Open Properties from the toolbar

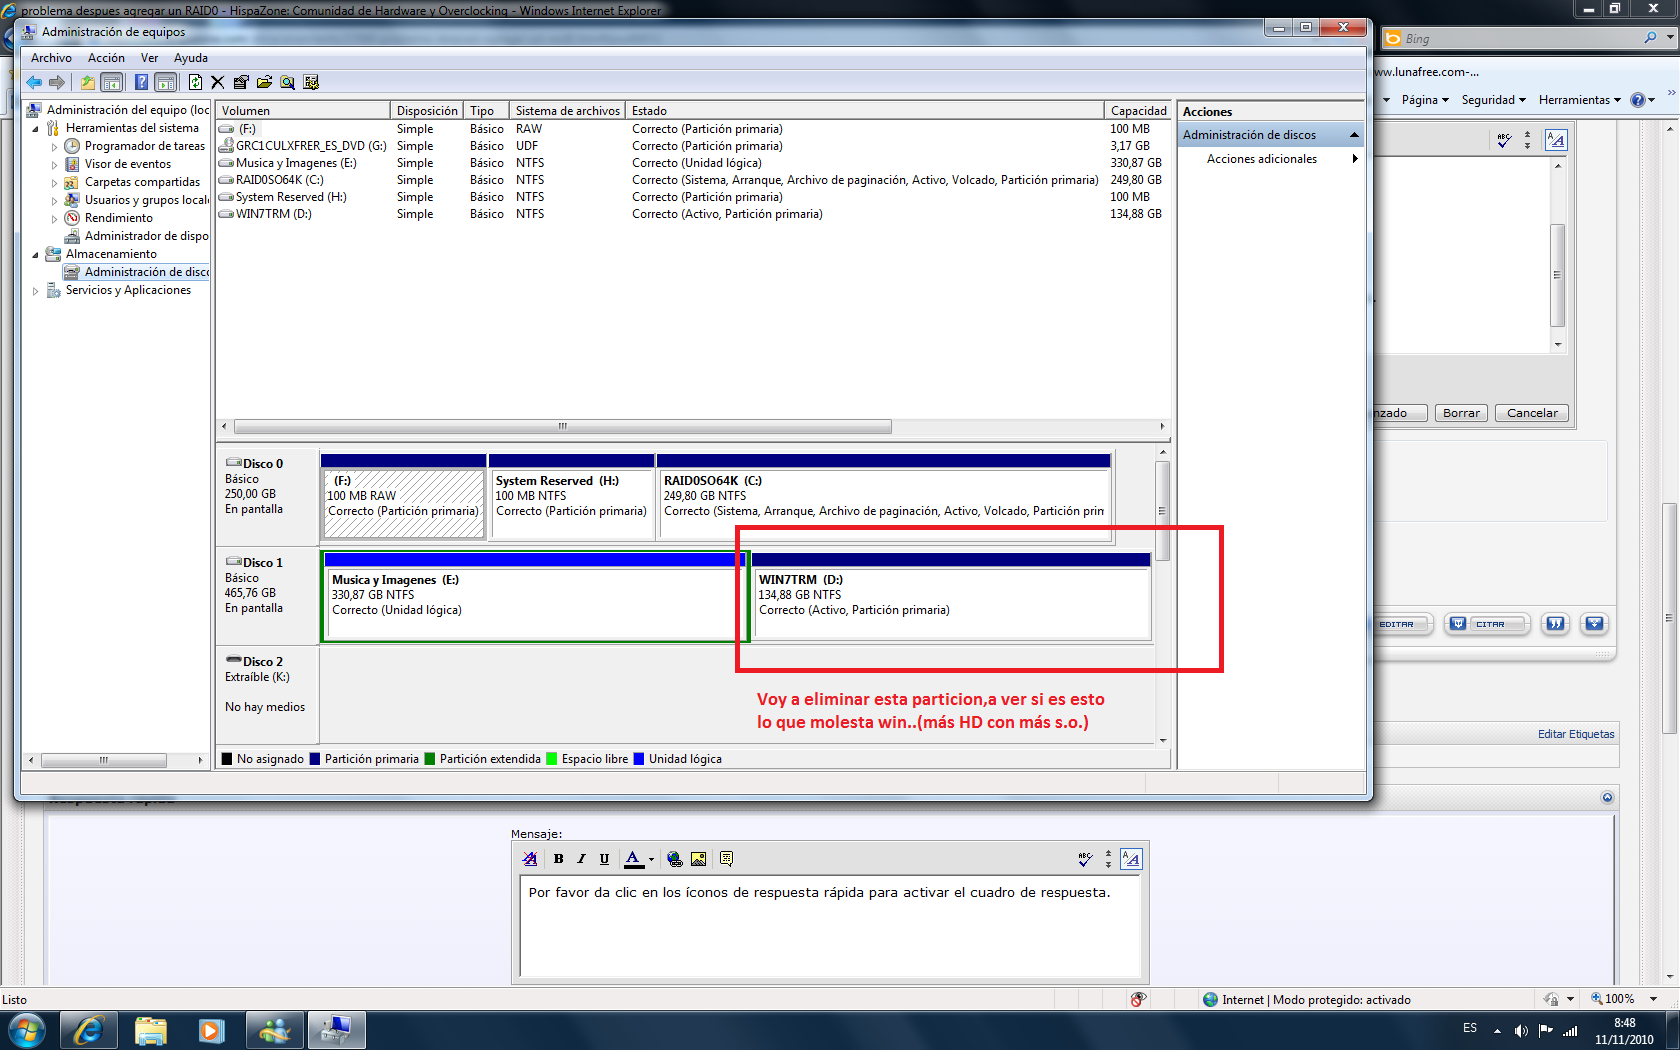pos(240,82)
